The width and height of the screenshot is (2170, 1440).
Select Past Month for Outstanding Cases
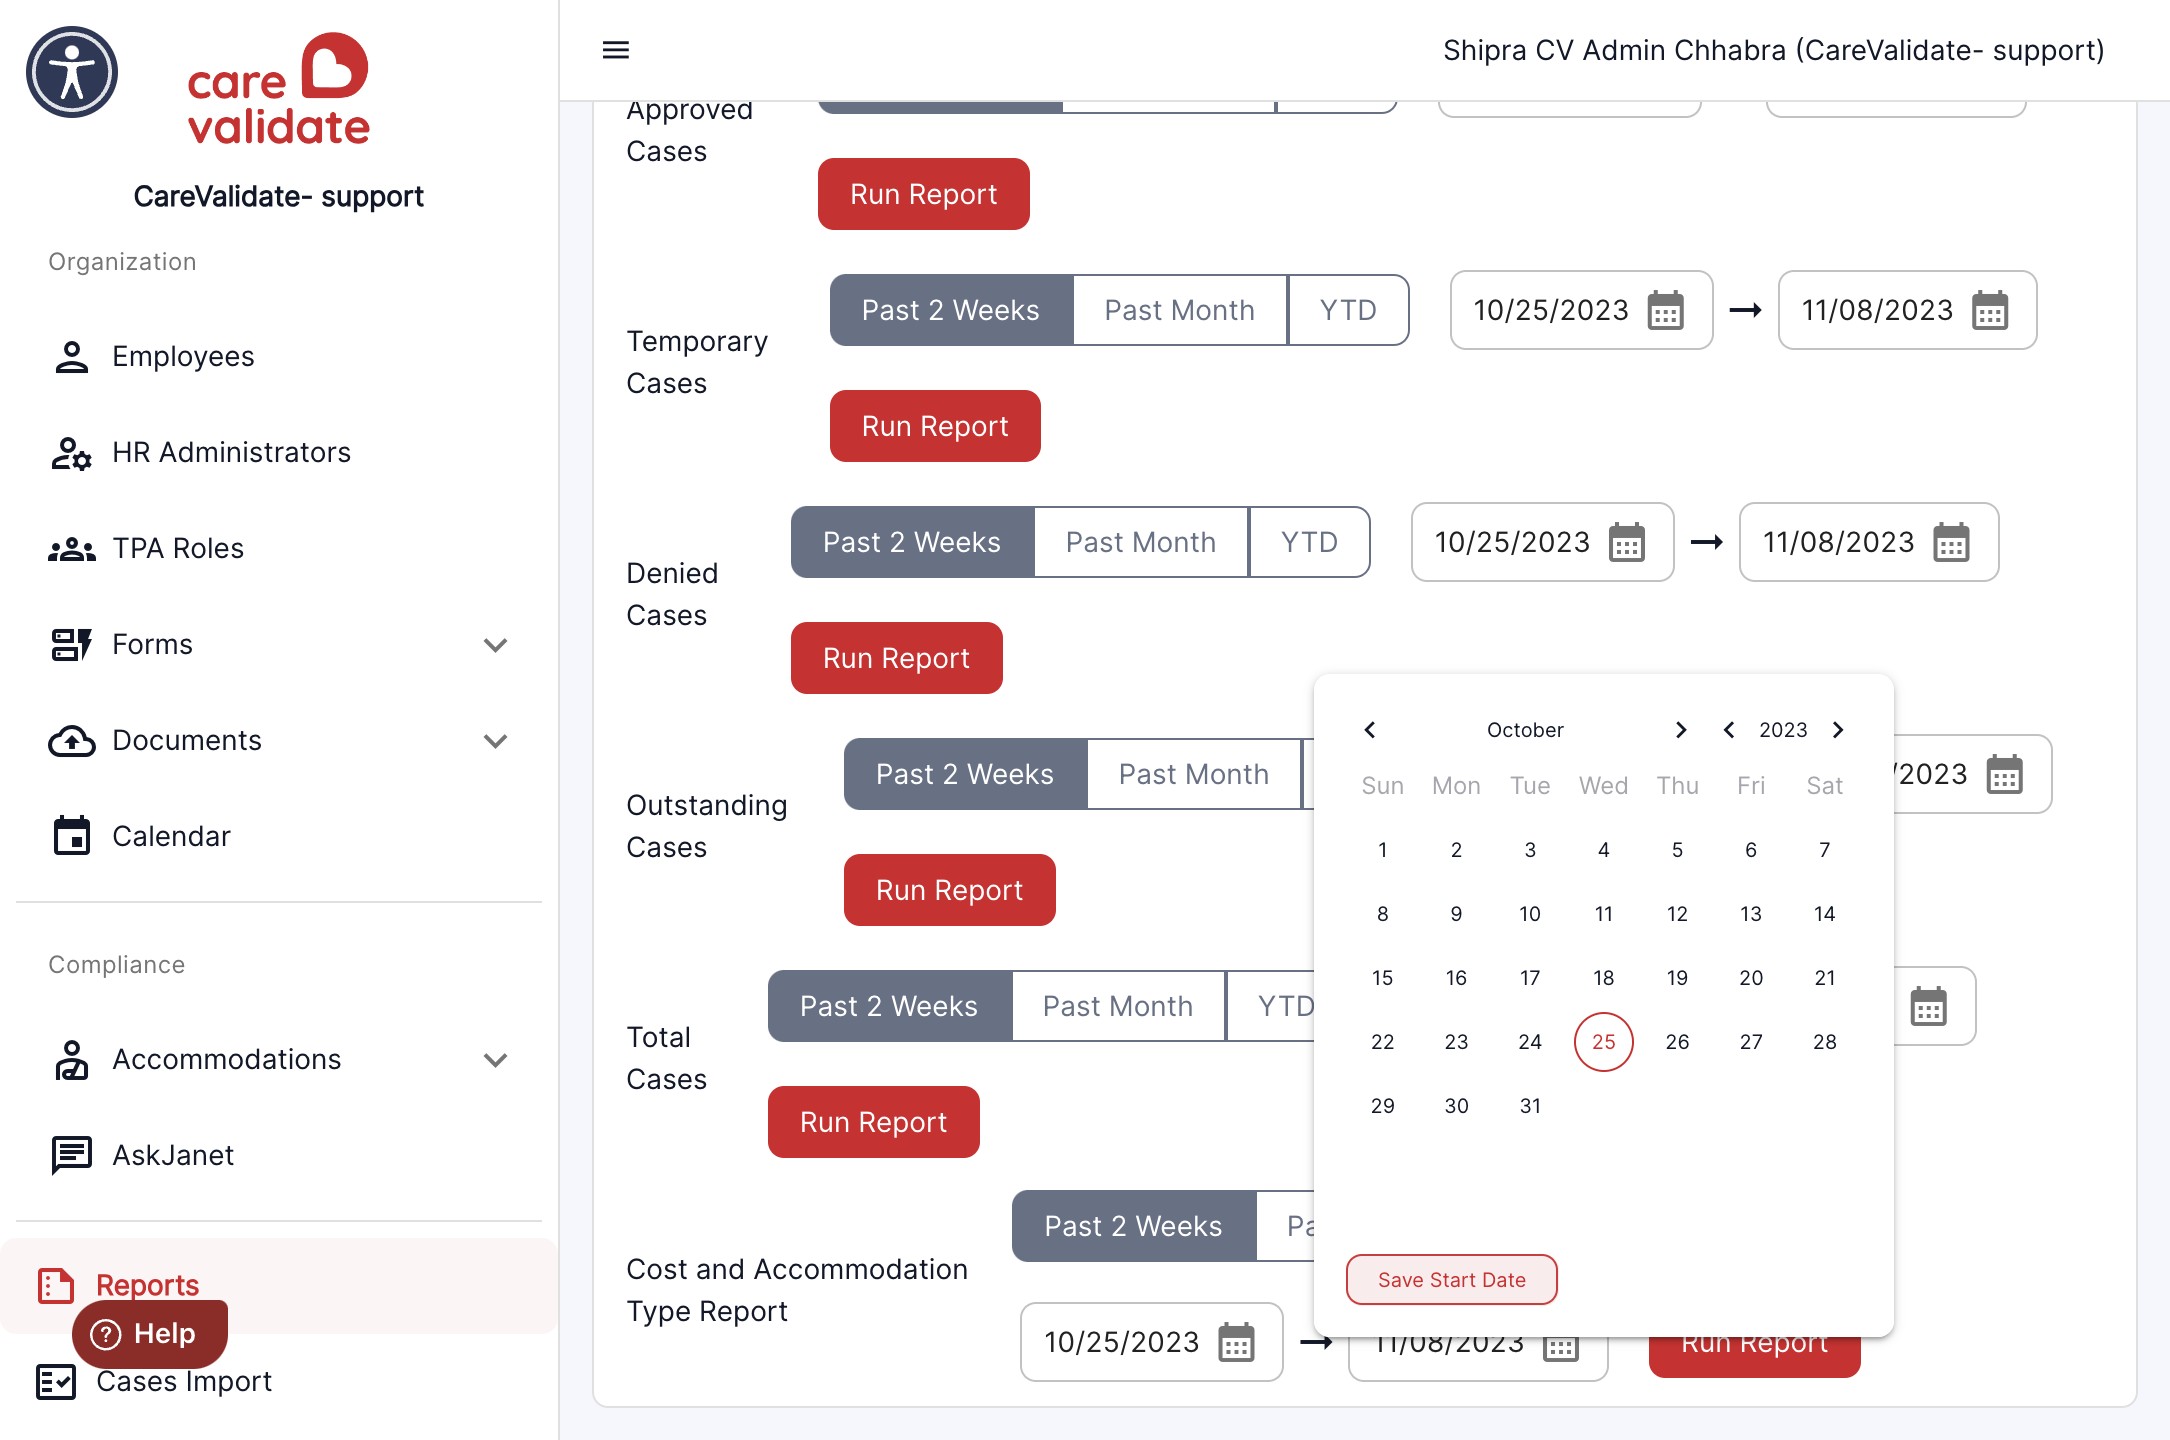click(x=1194, y=775)
